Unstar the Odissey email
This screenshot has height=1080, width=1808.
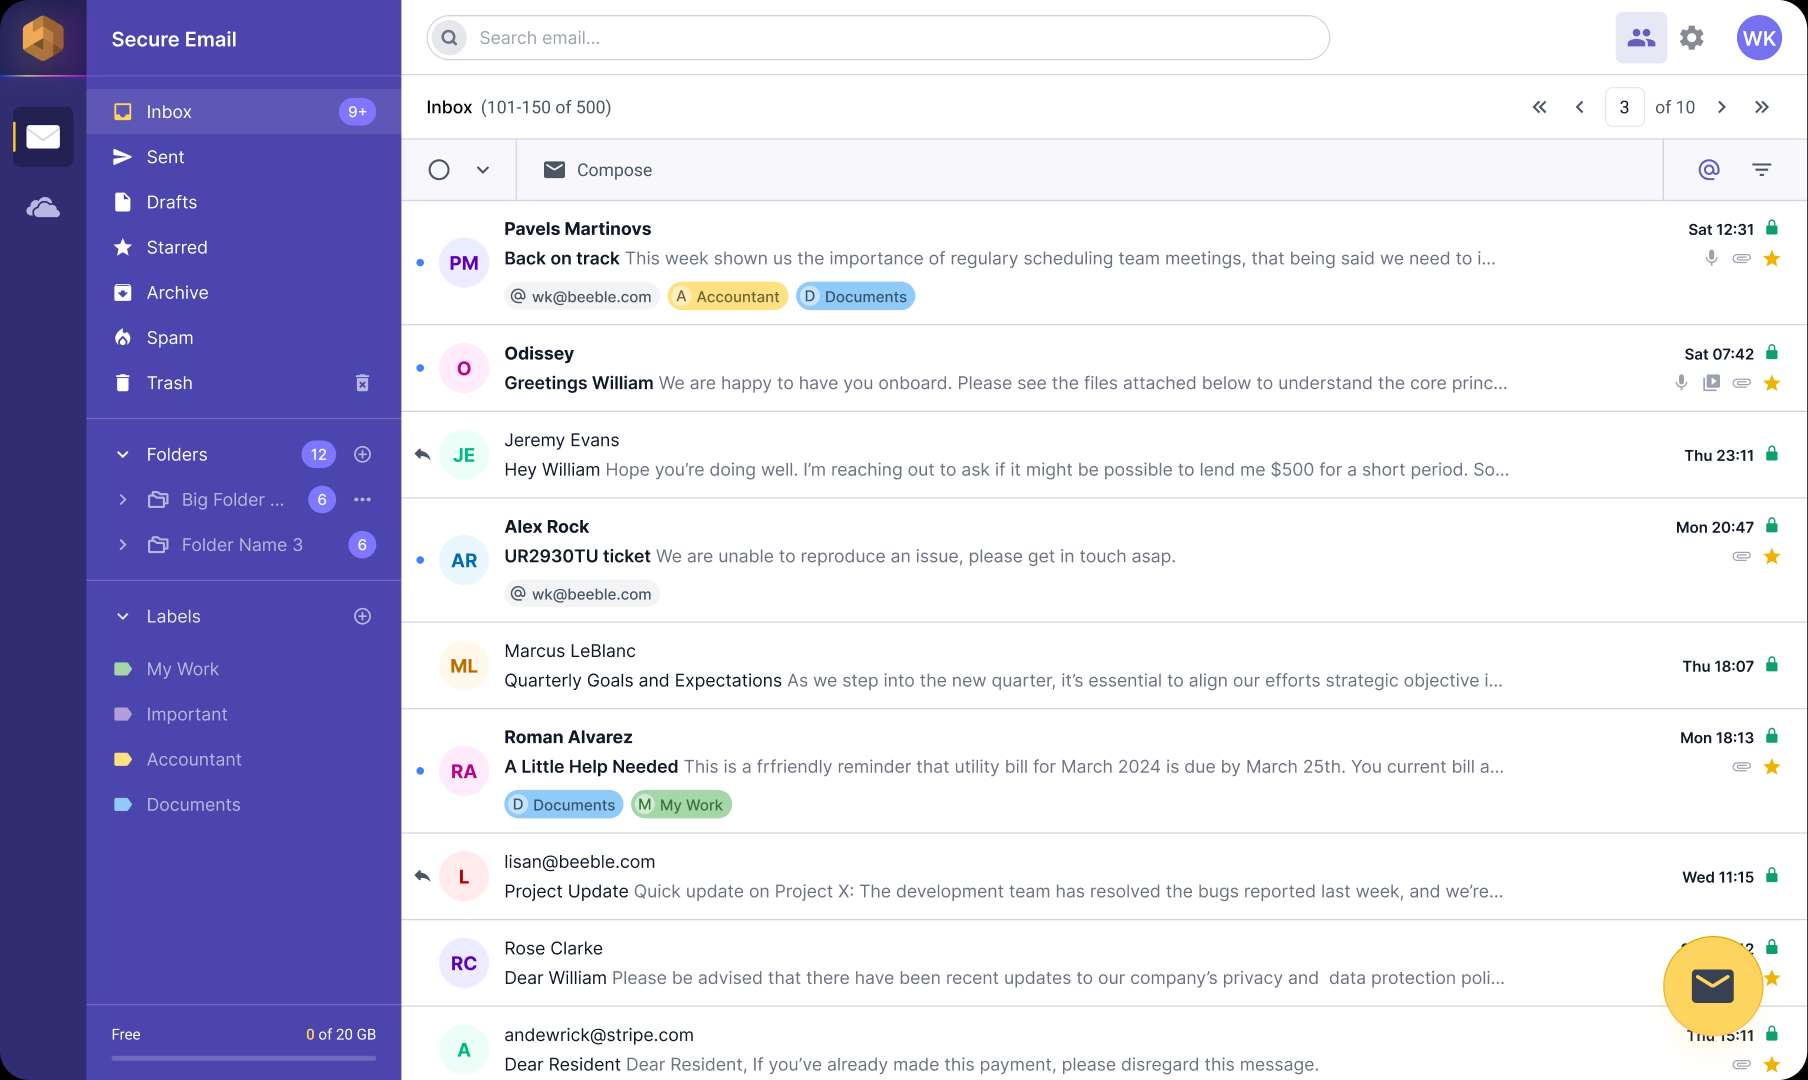coord(1772,383)
